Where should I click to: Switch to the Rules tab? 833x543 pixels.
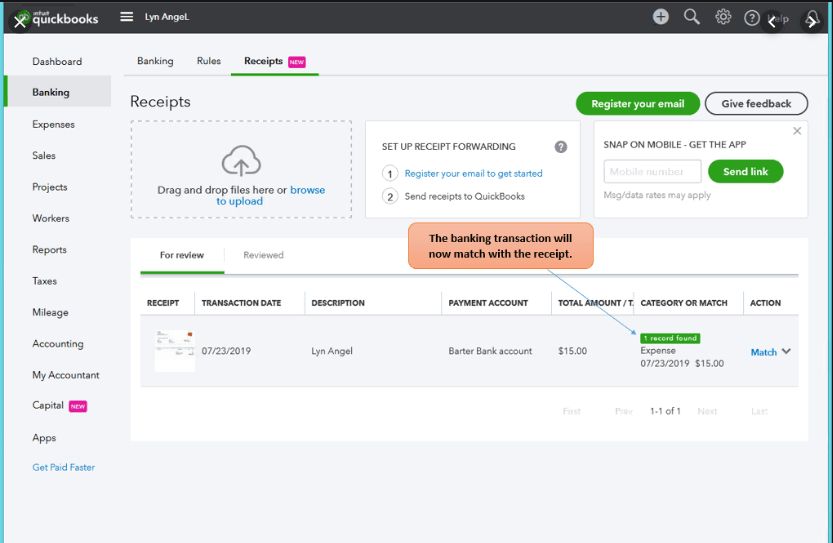pyautogui.click(x=209, y=61)
